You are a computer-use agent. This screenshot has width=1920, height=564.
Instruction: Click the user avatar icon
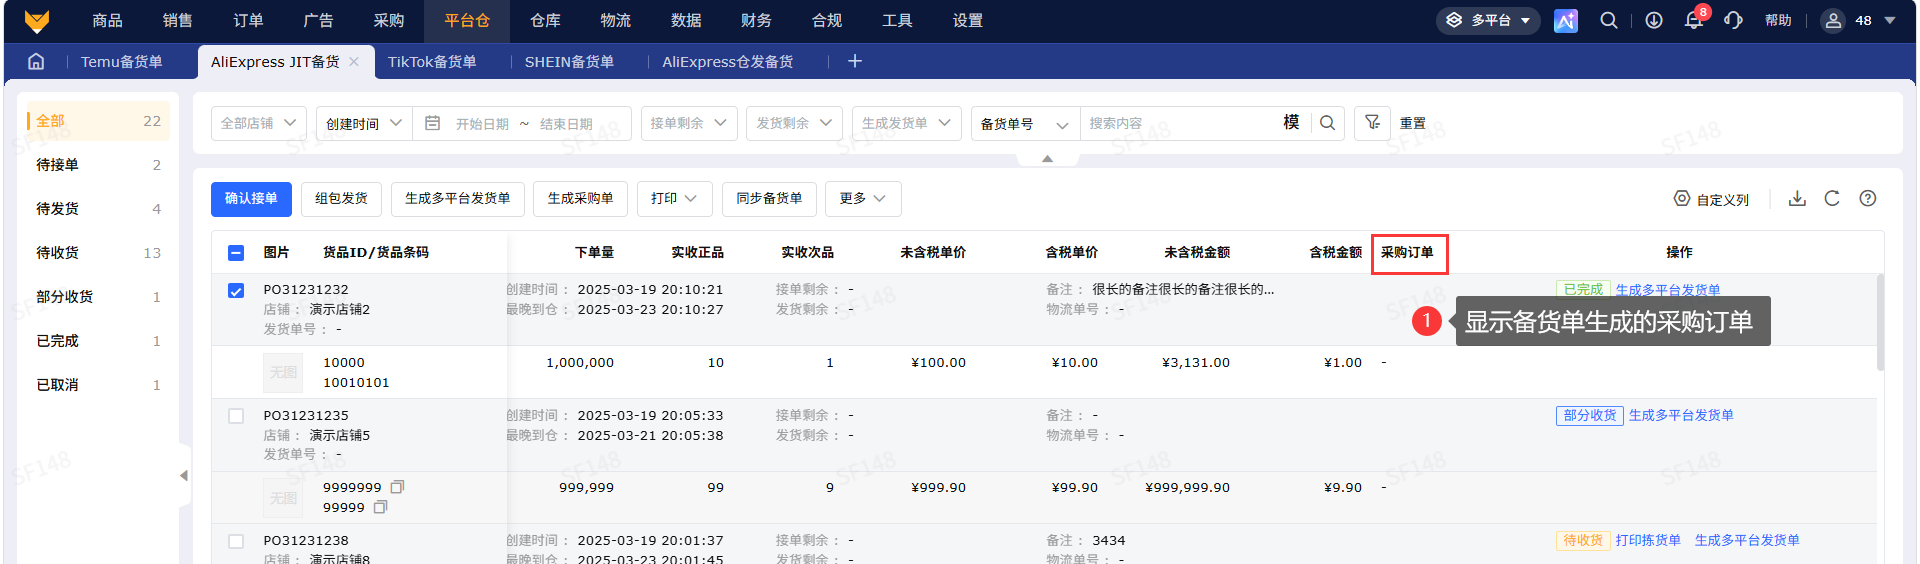1833,21
